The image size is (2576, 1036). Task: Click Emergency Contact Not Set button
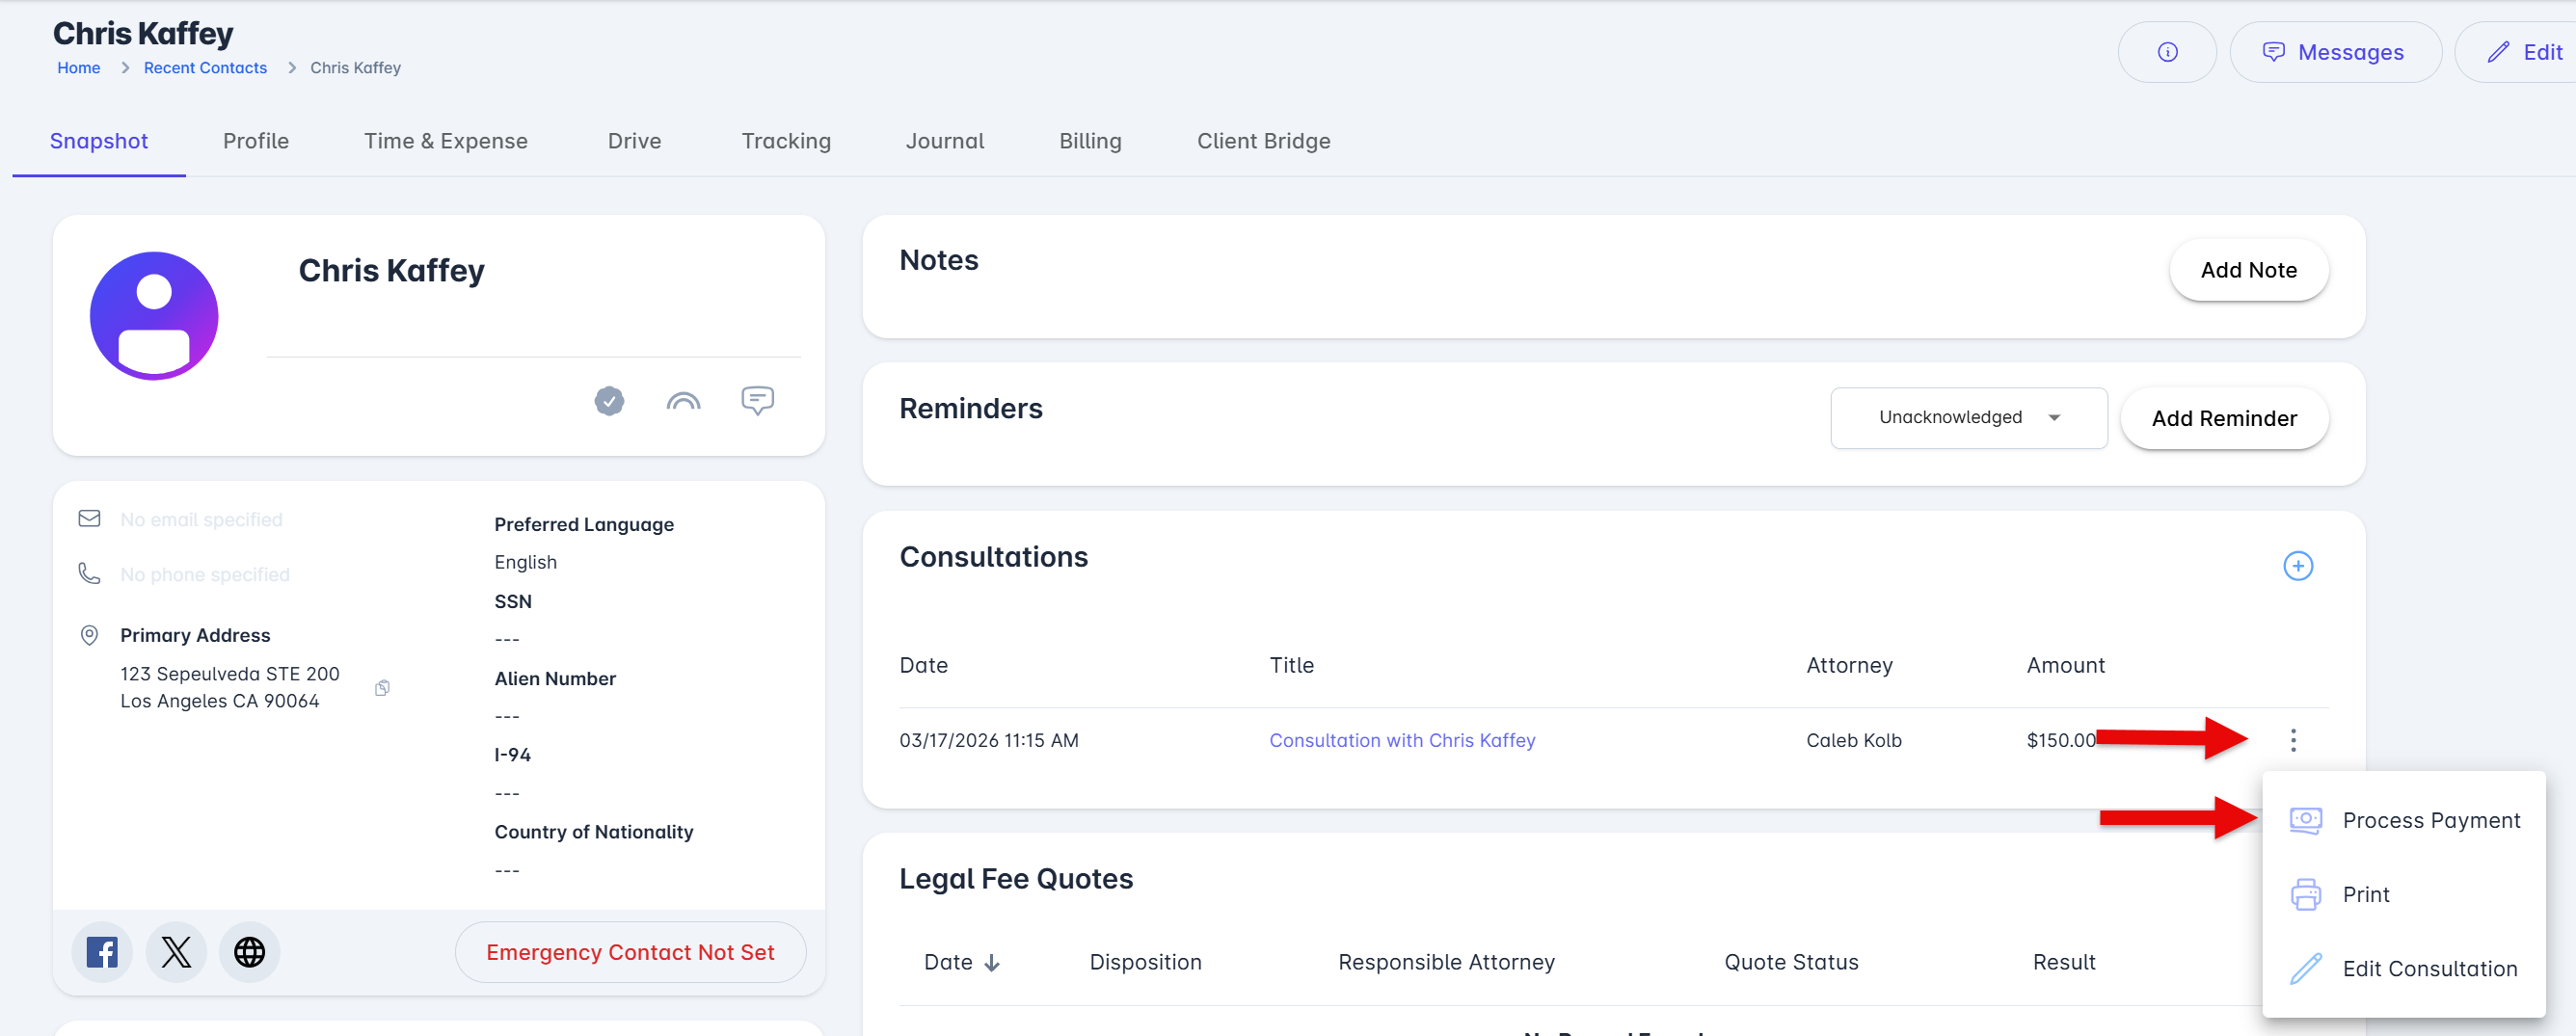click(630, 952)
